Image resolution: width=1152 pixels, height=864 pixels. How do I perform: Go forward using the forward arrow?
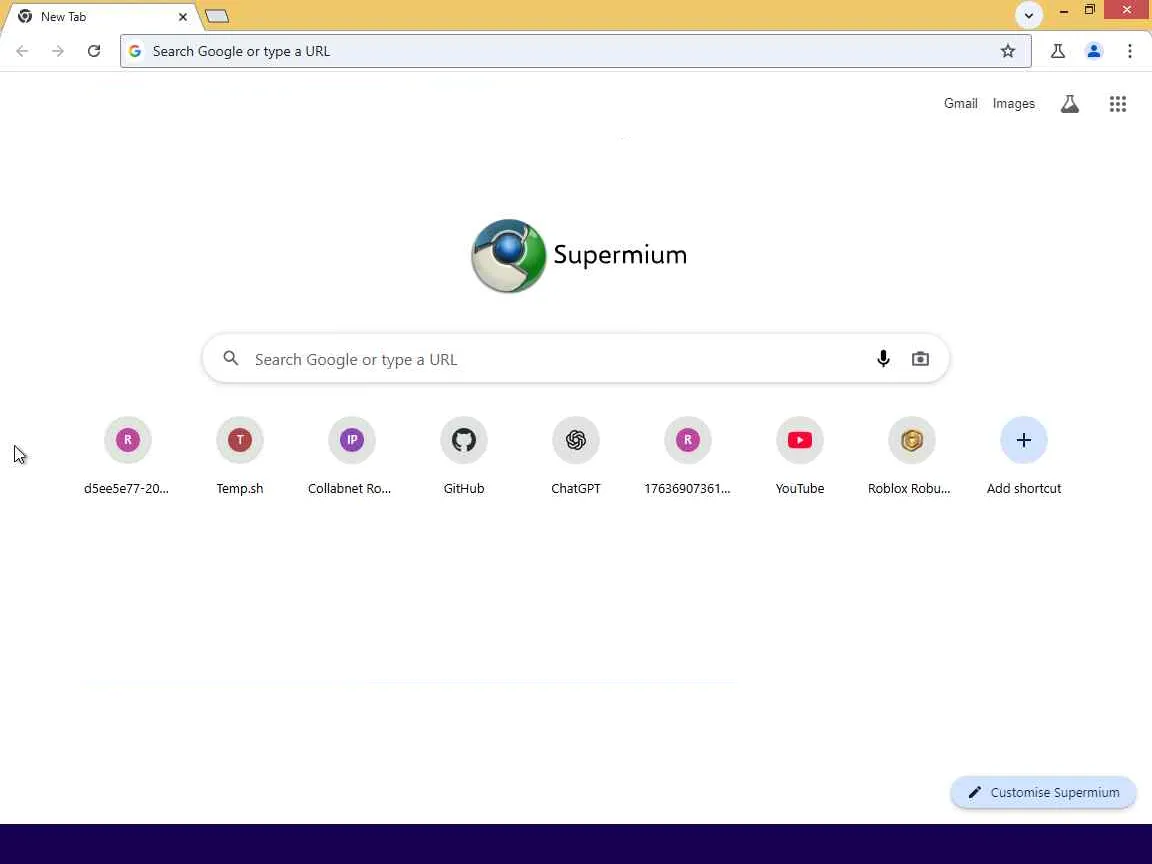[x=57, y=51]
